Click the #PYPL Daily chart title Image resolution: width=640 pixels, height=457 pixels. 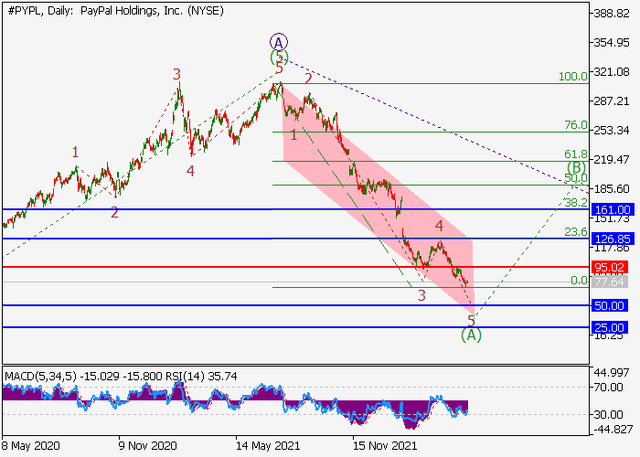click(x=114, y=10)
